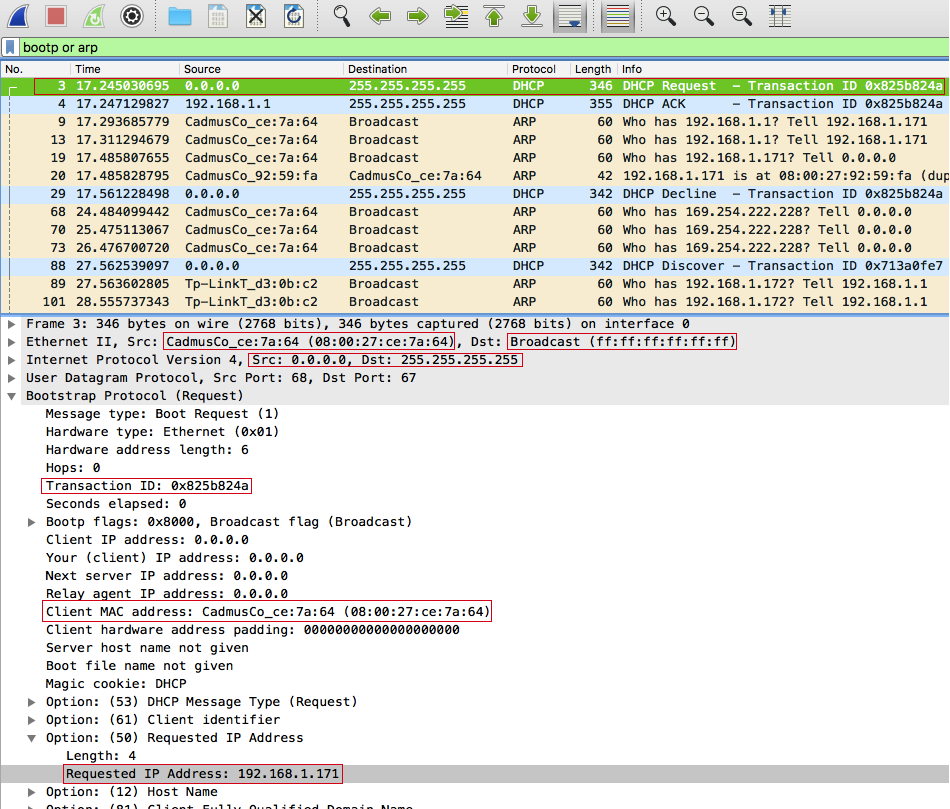Go back with the green left arrow
Viewport: 950px width, 809px height.
click(380, 16)
